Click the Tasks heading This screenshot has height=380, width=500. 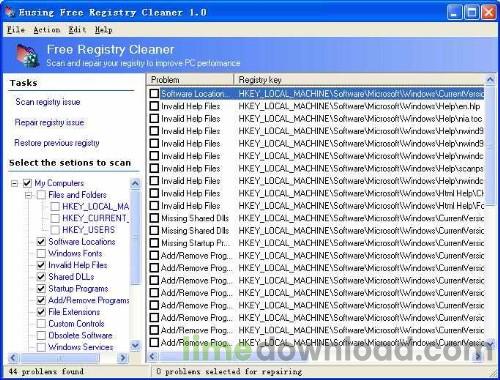23,83
